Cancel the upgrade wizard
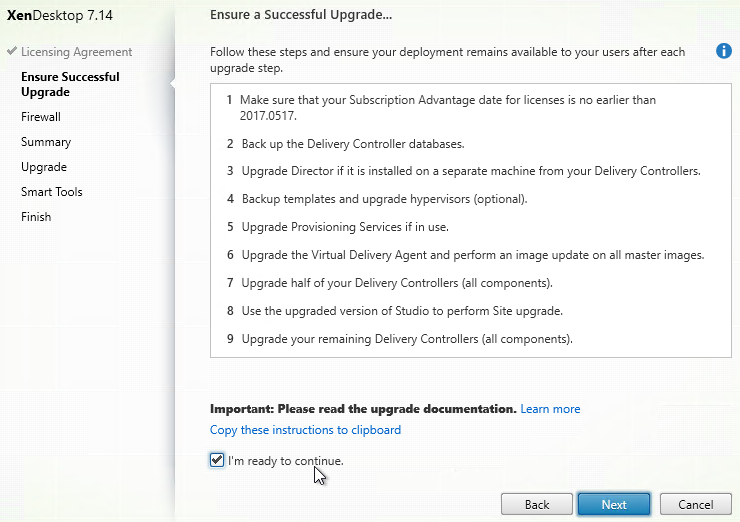Image resolution: width=740 pixels, height=522 pixels. click(x=695, y=505)
